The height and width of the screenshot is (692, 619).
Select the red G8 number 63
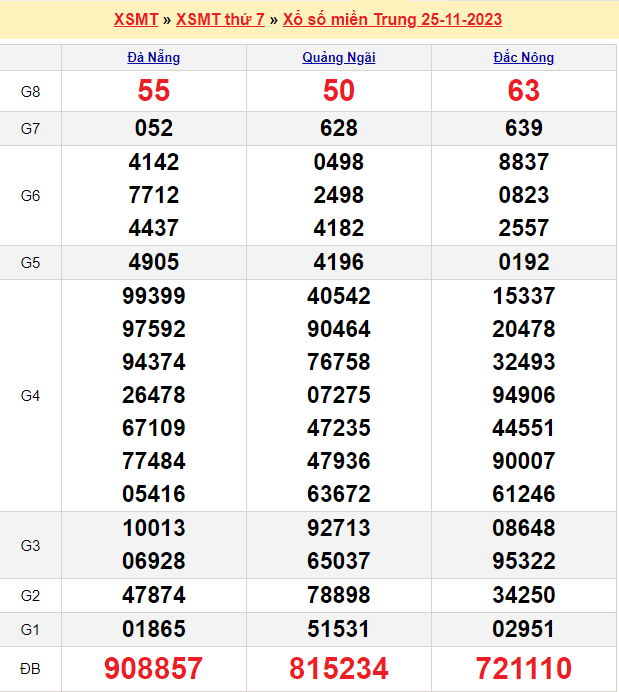pyautogui.click(x=524, y=91)
